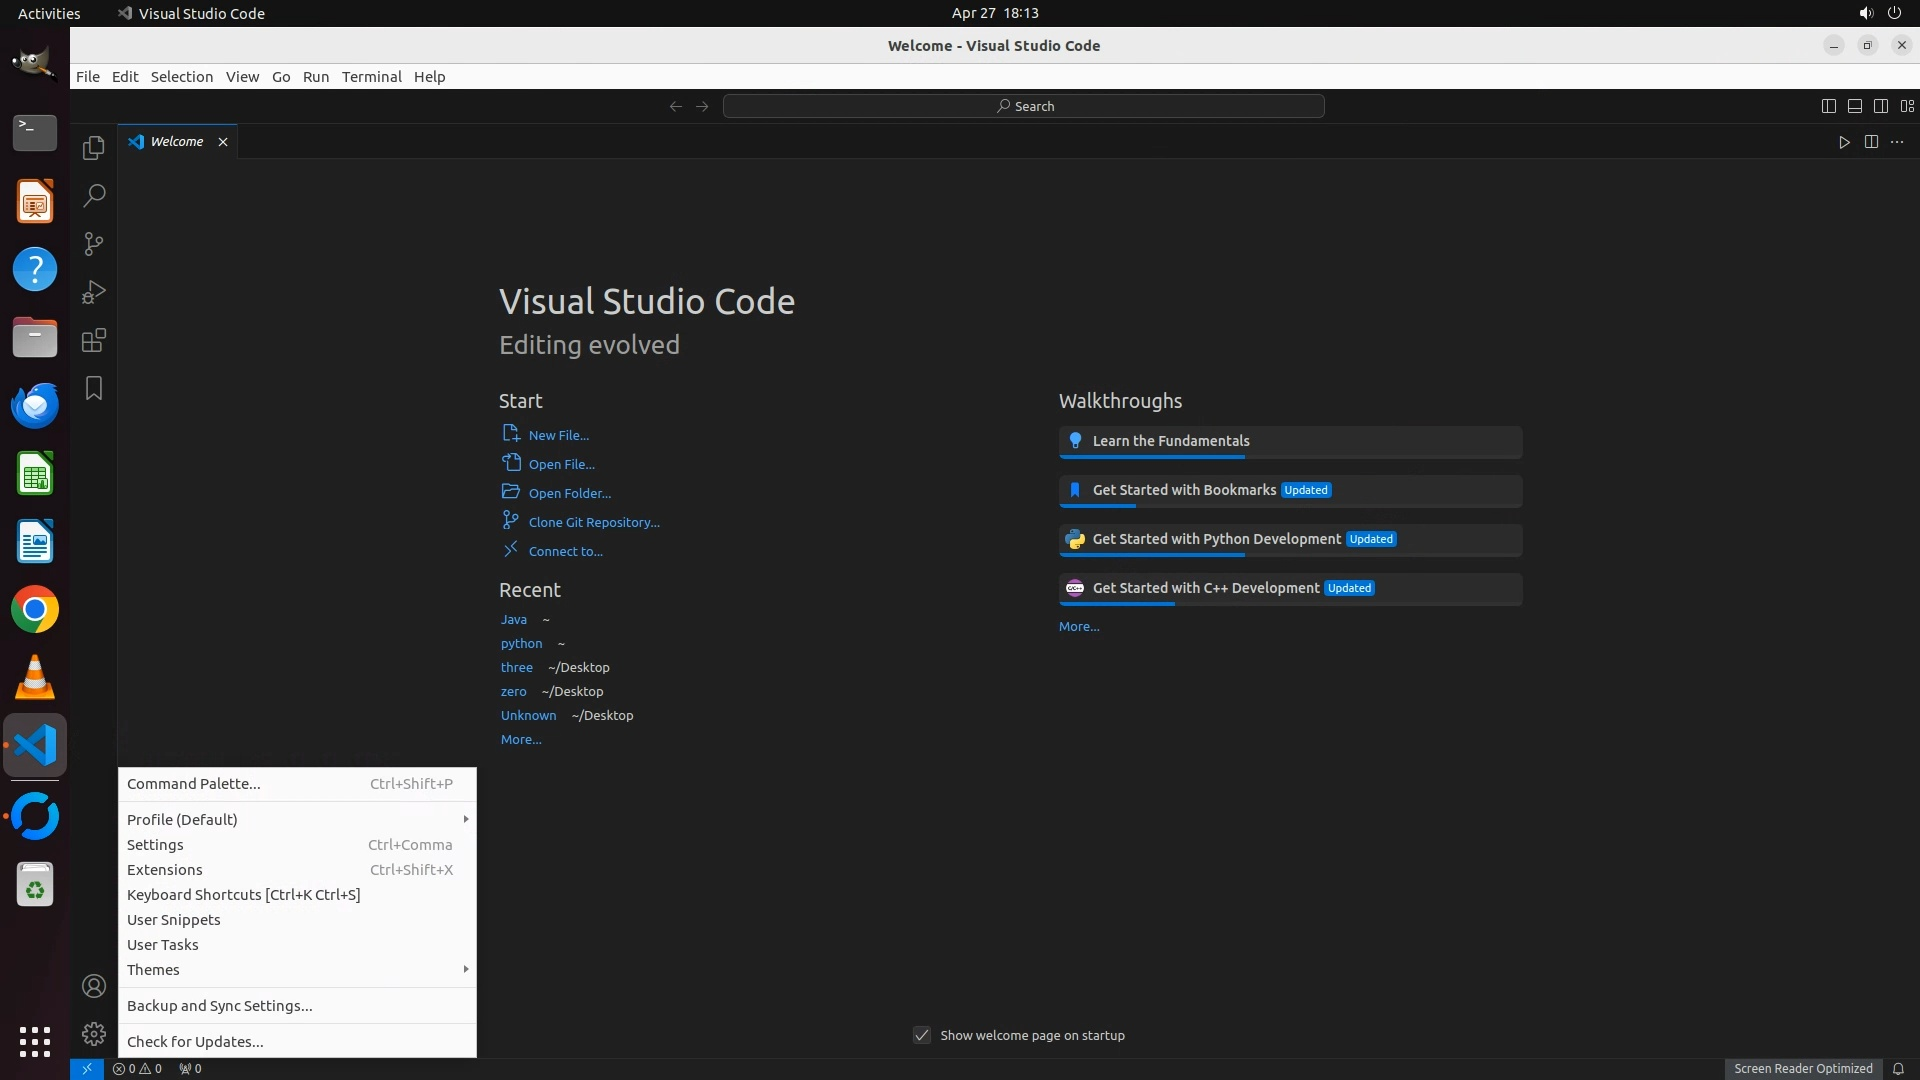Toggle the bottom panel layout button
1920x1080 pixels.
point(1854,106)
